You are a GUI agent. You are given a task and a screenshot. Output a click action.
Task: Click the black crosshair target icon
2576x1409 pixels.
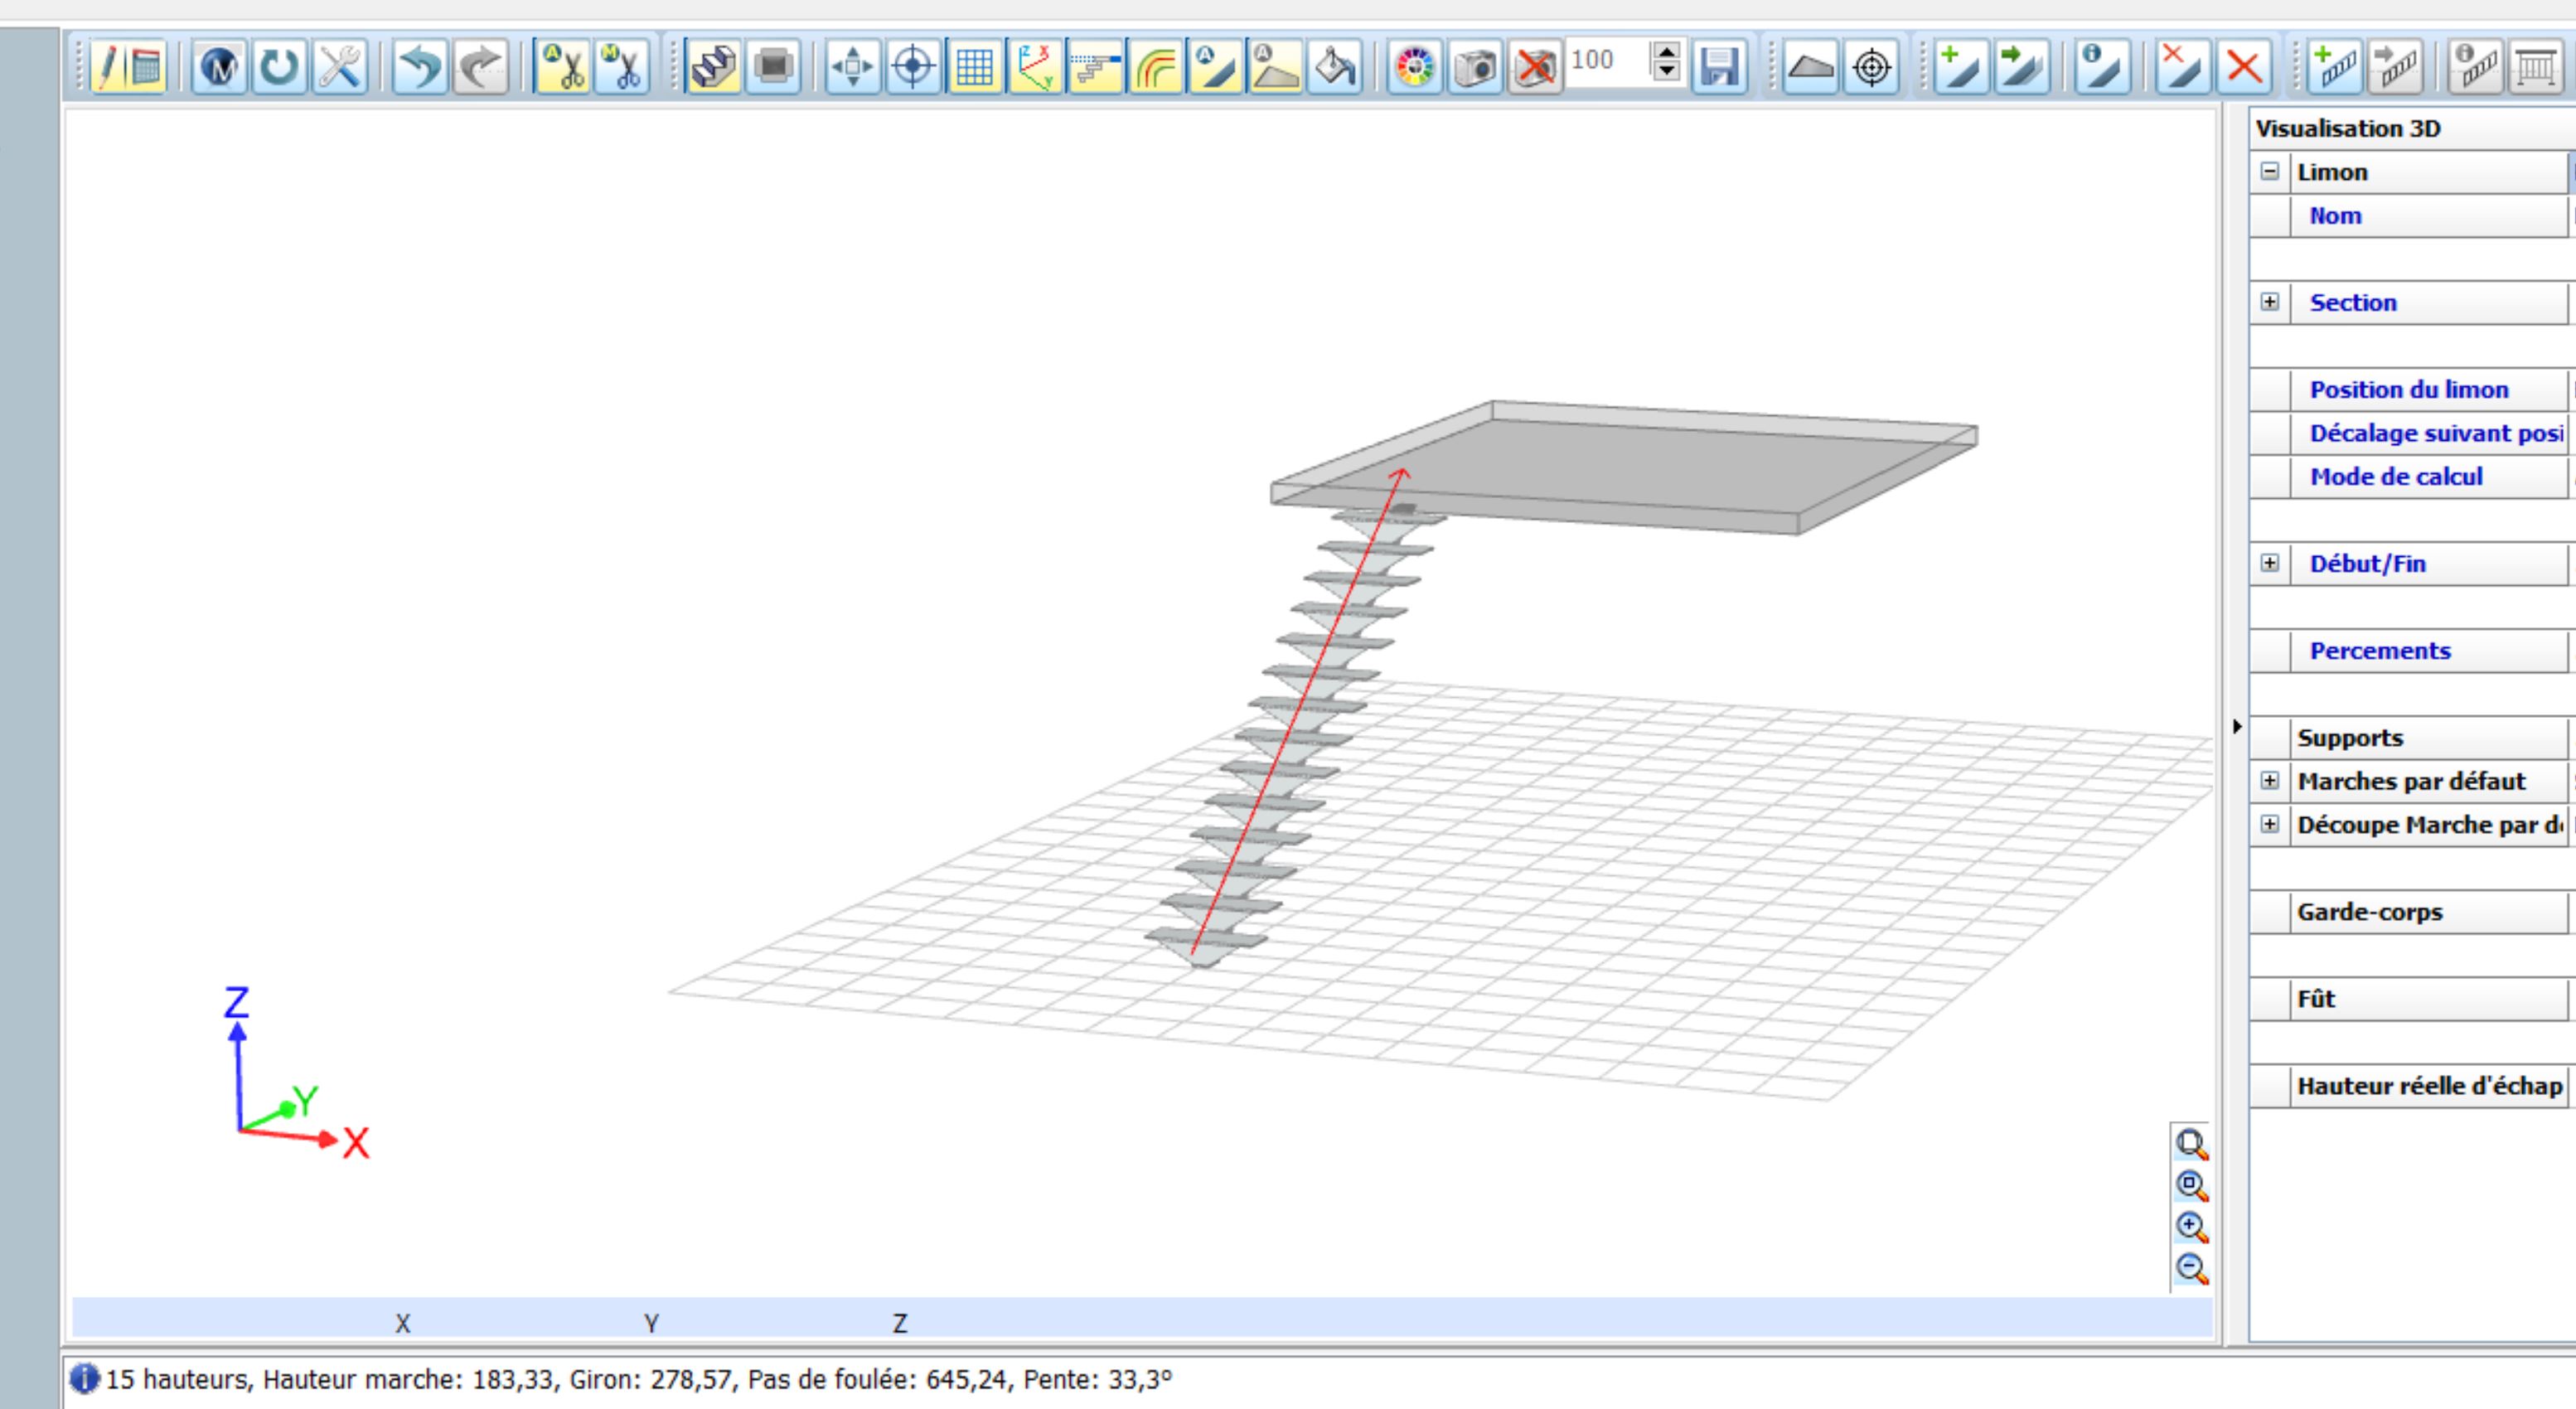1871,67
